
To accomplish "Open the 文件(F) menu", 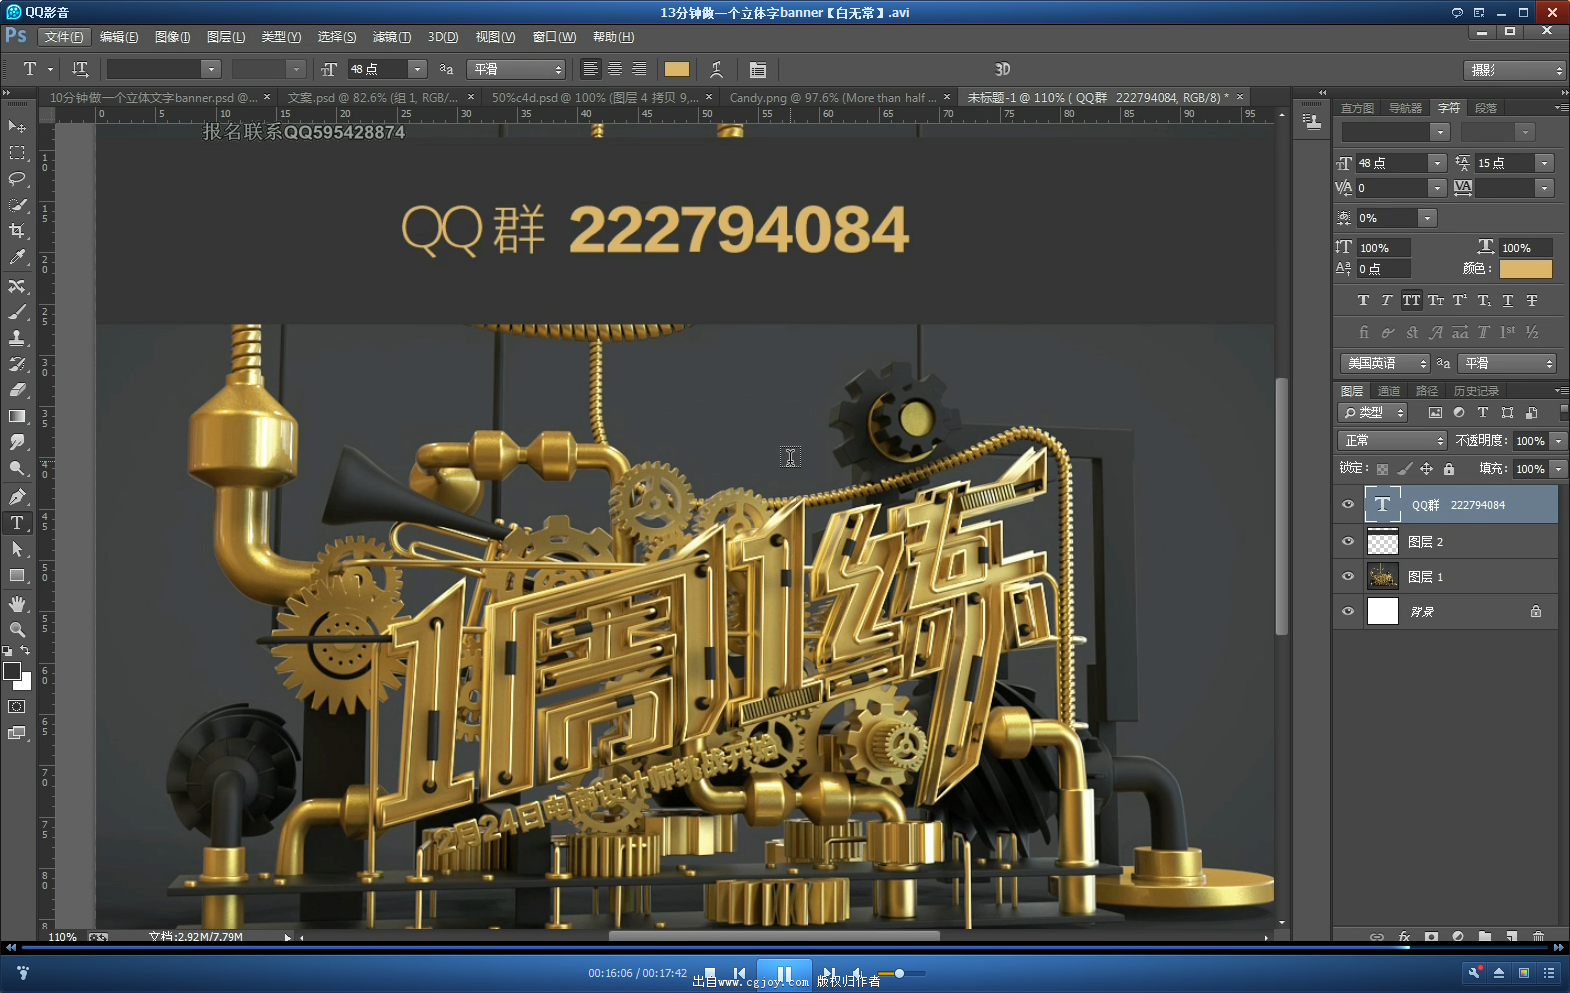I will pyautogui.click(x=64, y=37).
